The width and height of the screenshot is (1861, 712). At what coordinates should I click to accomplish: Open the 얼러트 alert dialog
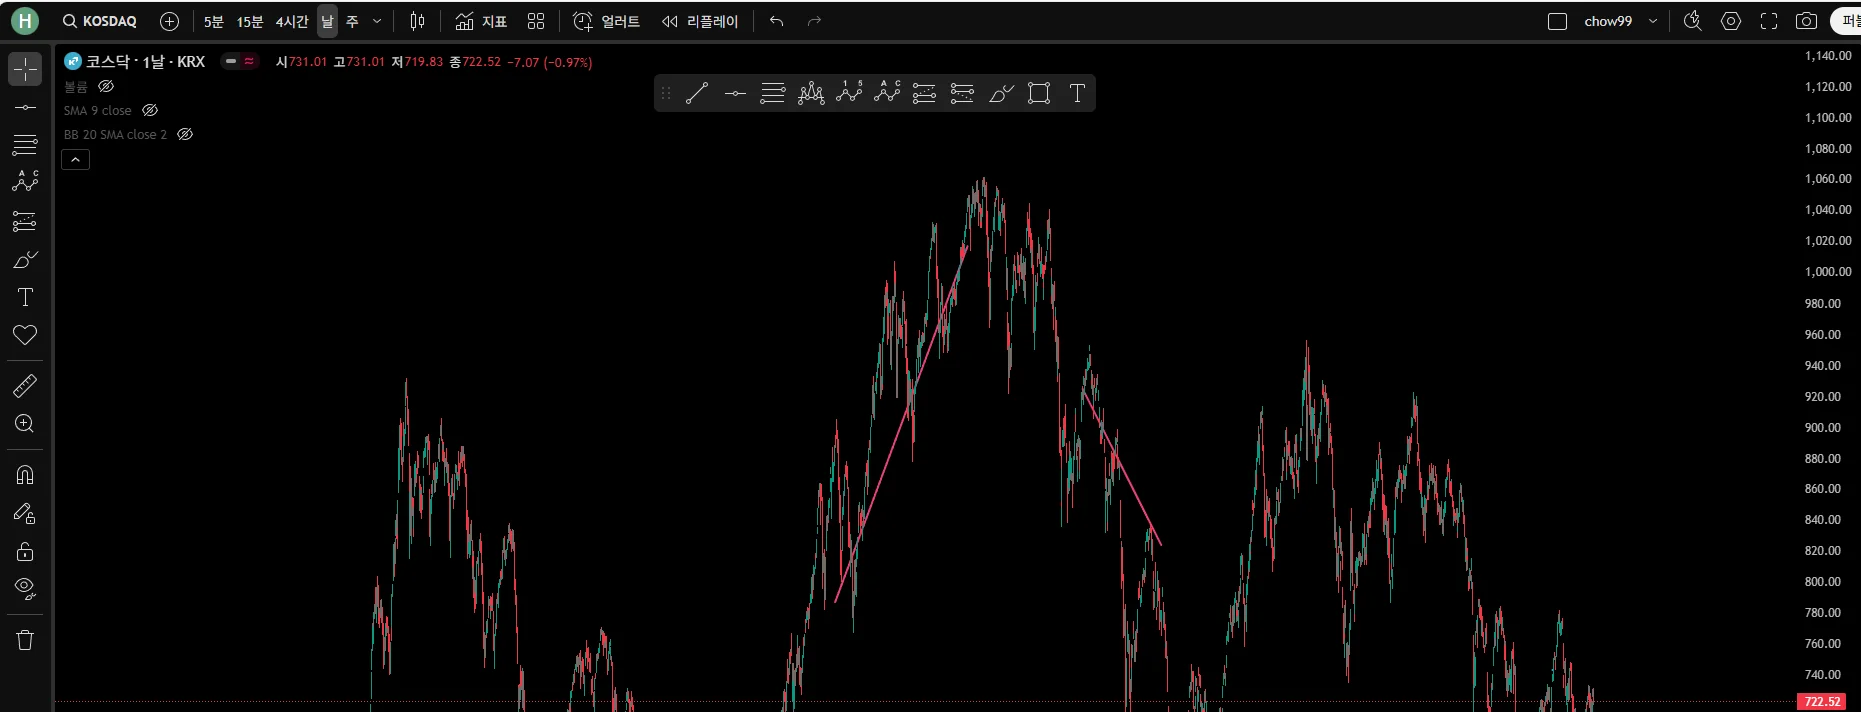606,21
